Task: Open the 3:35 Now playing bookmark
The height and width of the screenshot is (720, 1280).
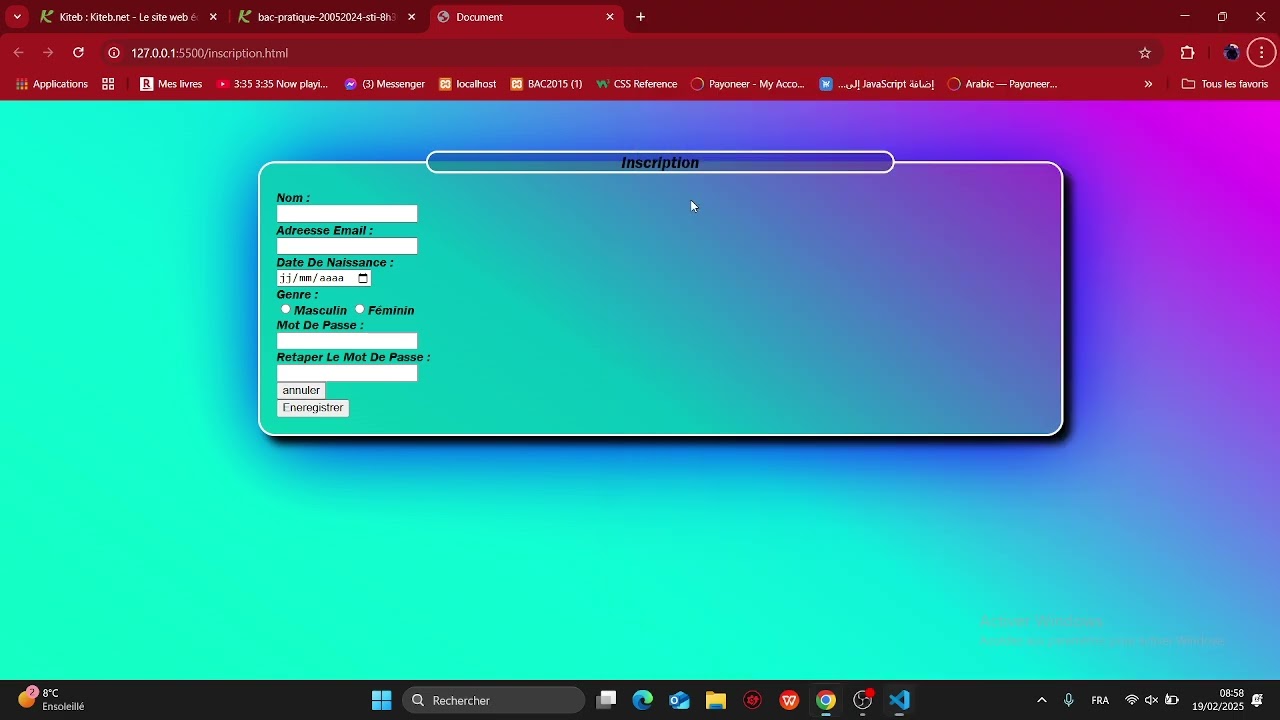Action: point(272,84)
